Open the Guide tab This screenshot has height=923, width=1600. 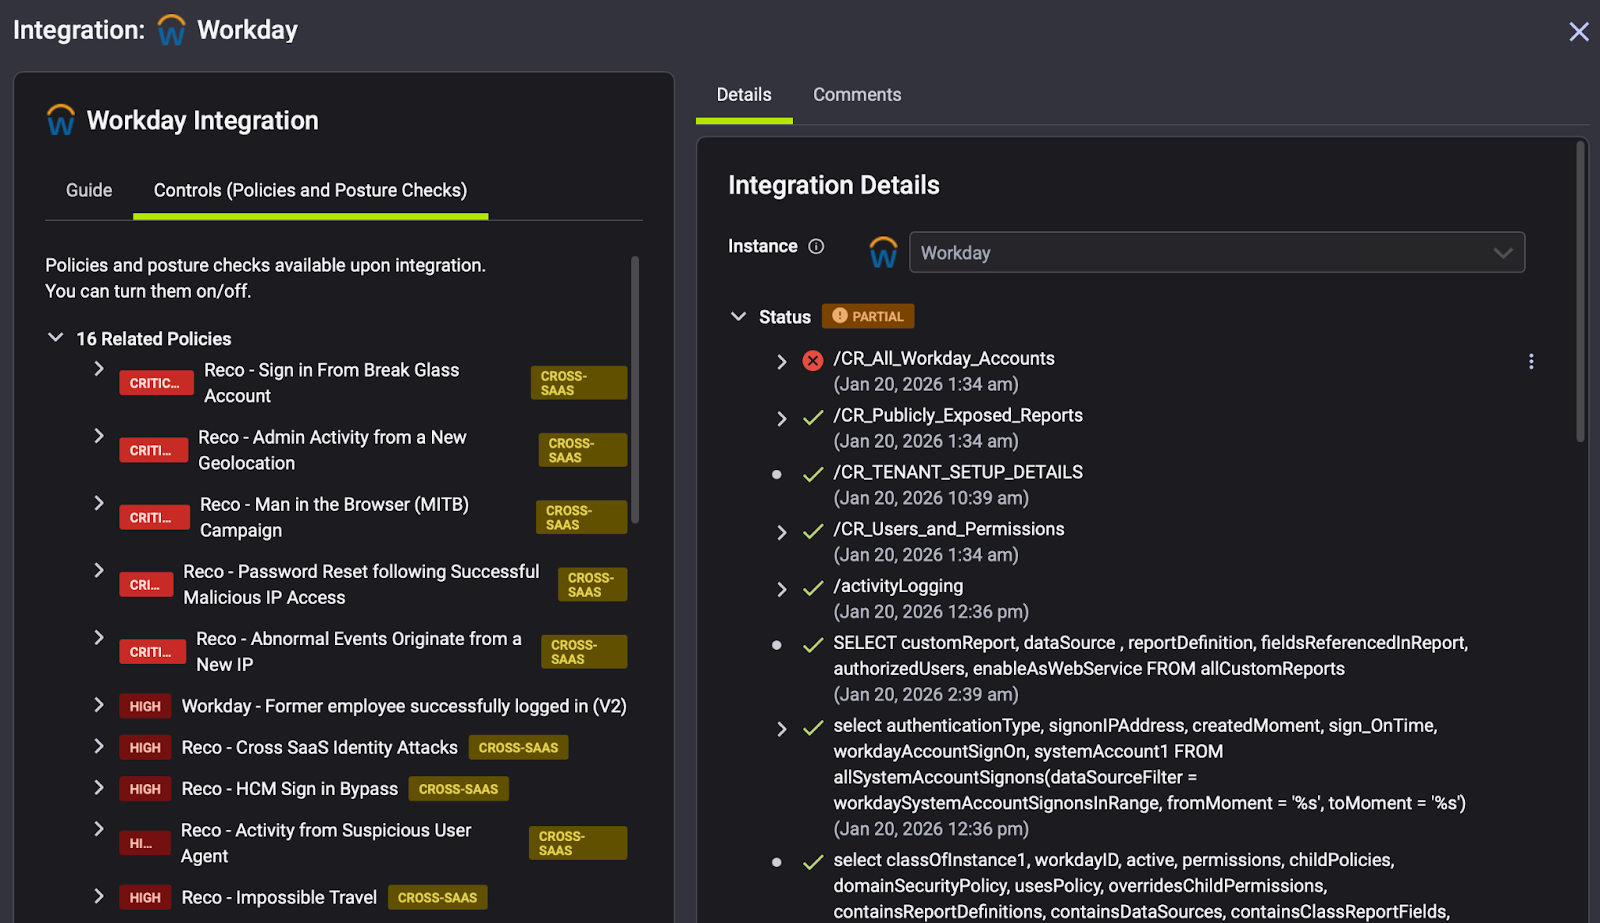pos(89,190)
